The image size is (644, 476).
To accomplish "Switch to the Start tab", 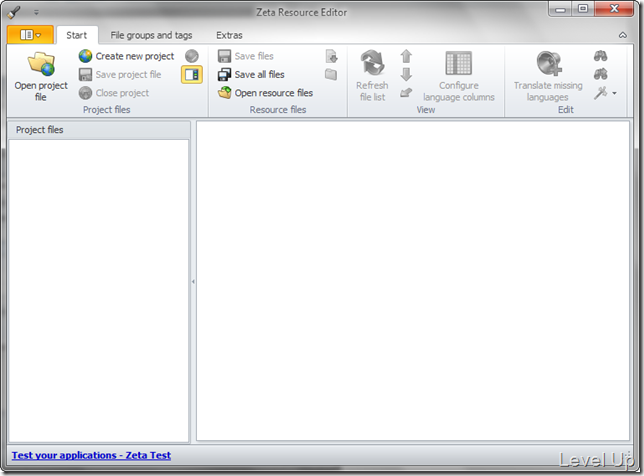I will tap(77, 35).
